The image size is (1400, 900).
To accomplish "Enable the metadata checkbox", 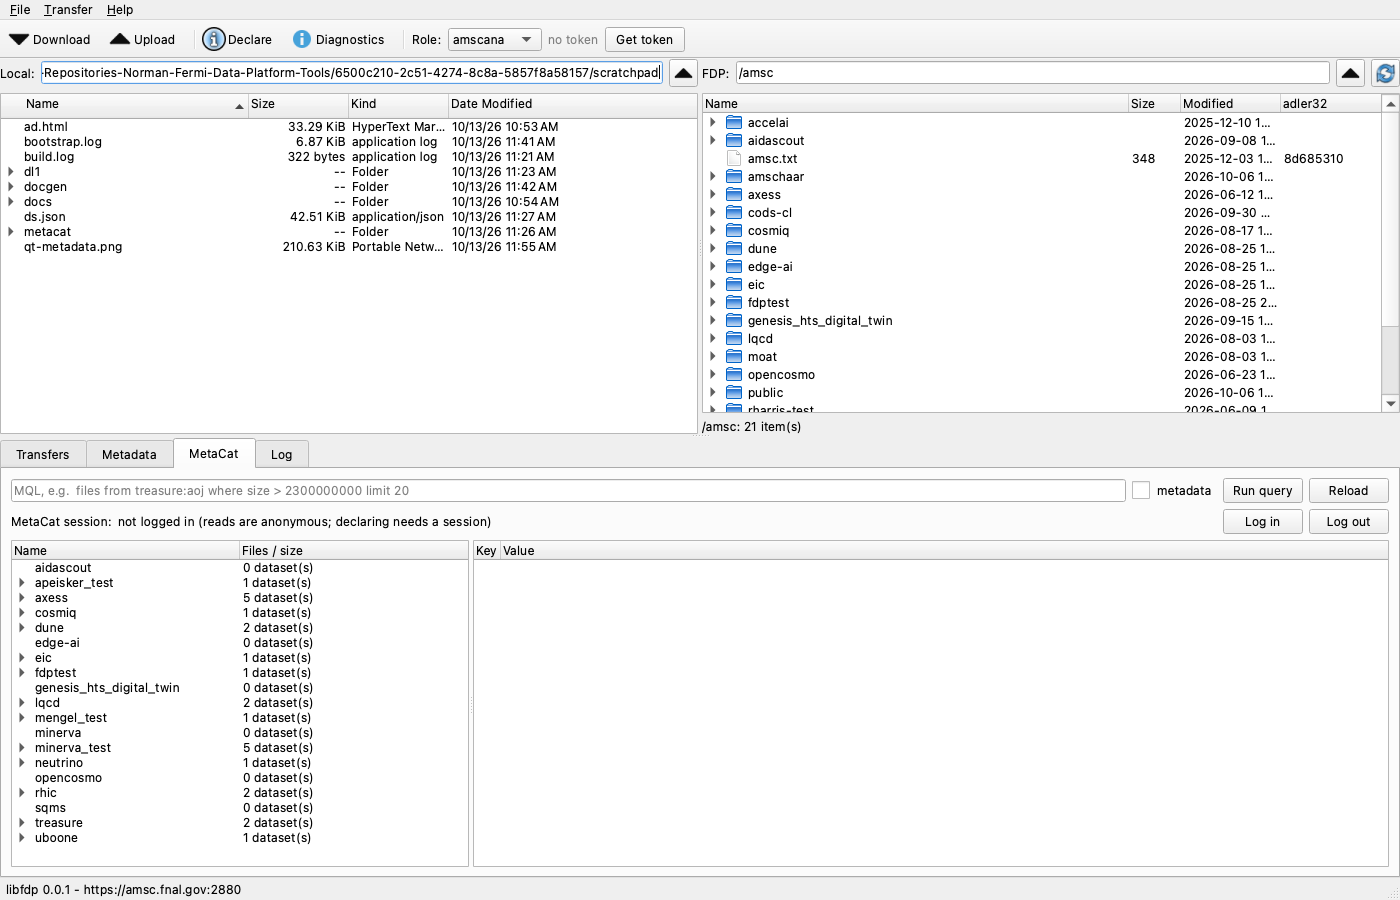I will point(1141,491).
